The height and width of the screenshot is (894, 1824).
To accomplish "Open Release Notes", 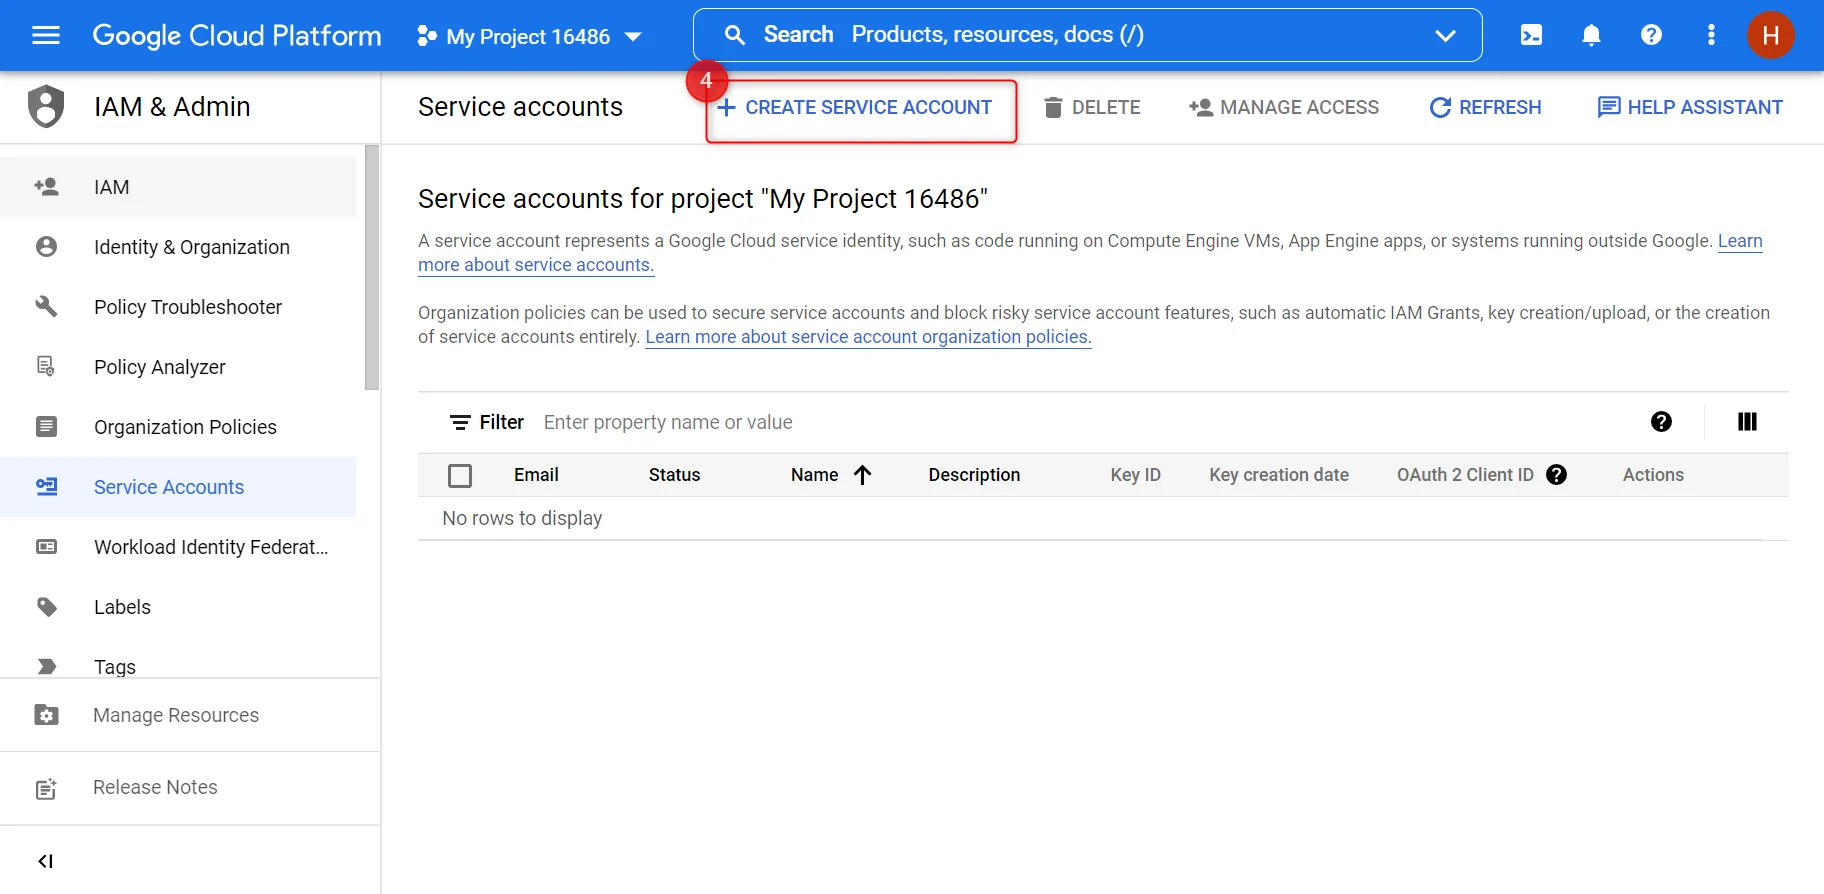I will point(190,788).
